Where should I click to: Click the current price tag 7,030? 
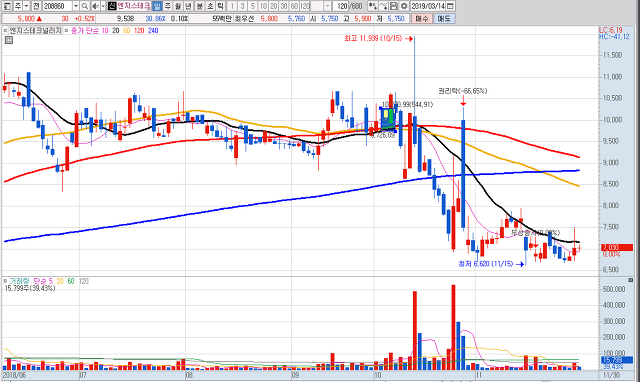pos(617,247)
